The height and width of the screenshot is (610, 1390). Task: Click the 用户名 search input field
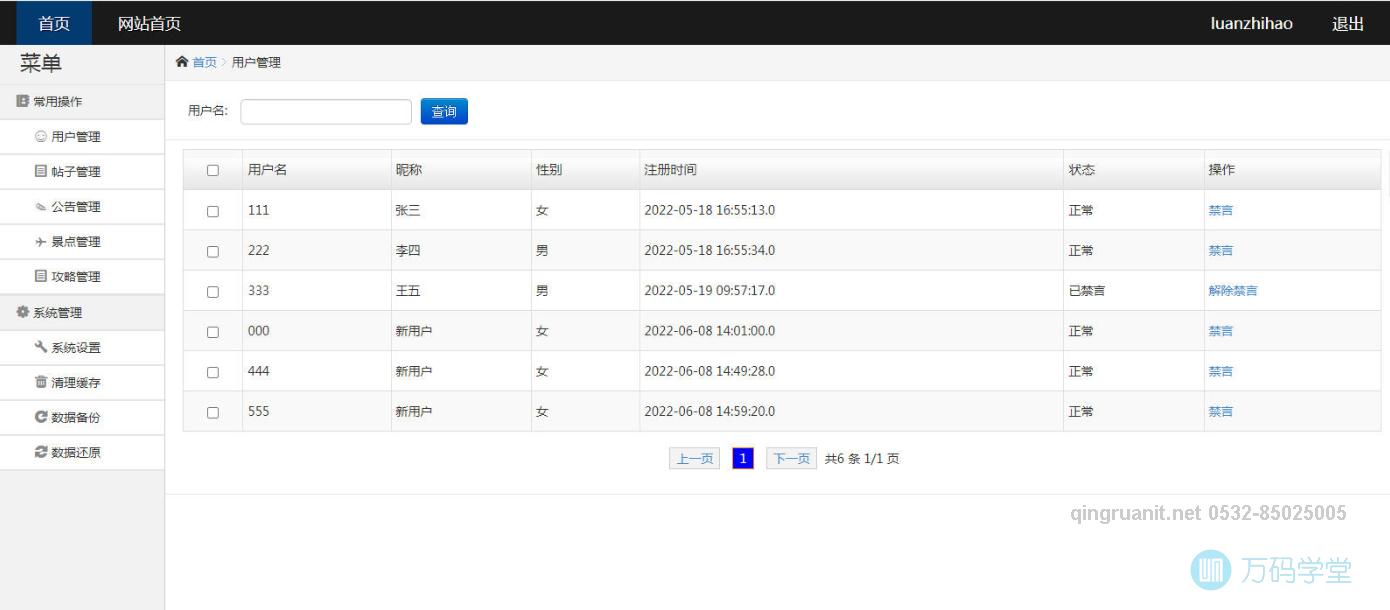click(x=326, y=112)
